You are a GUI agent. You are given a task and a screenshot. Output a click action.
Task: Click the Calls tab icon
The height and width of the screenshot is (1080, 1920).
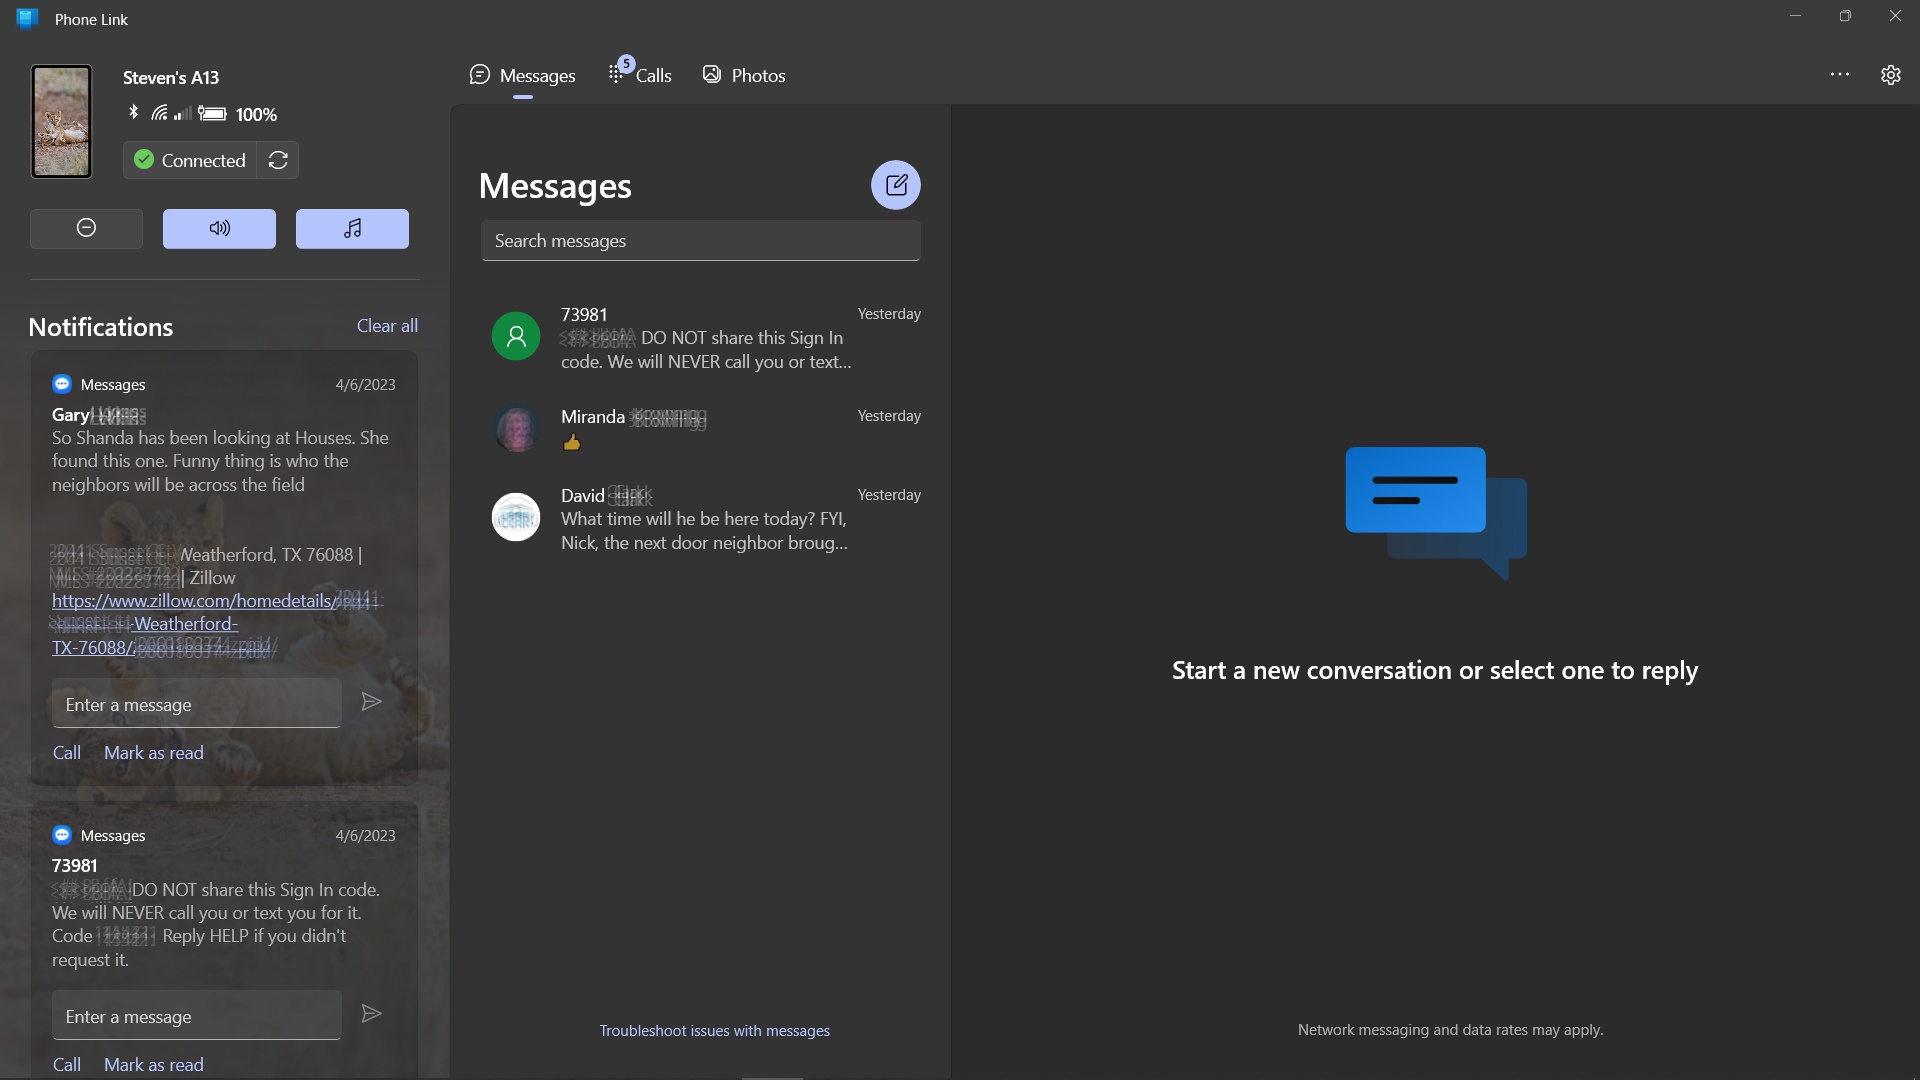tap(615, 75)
